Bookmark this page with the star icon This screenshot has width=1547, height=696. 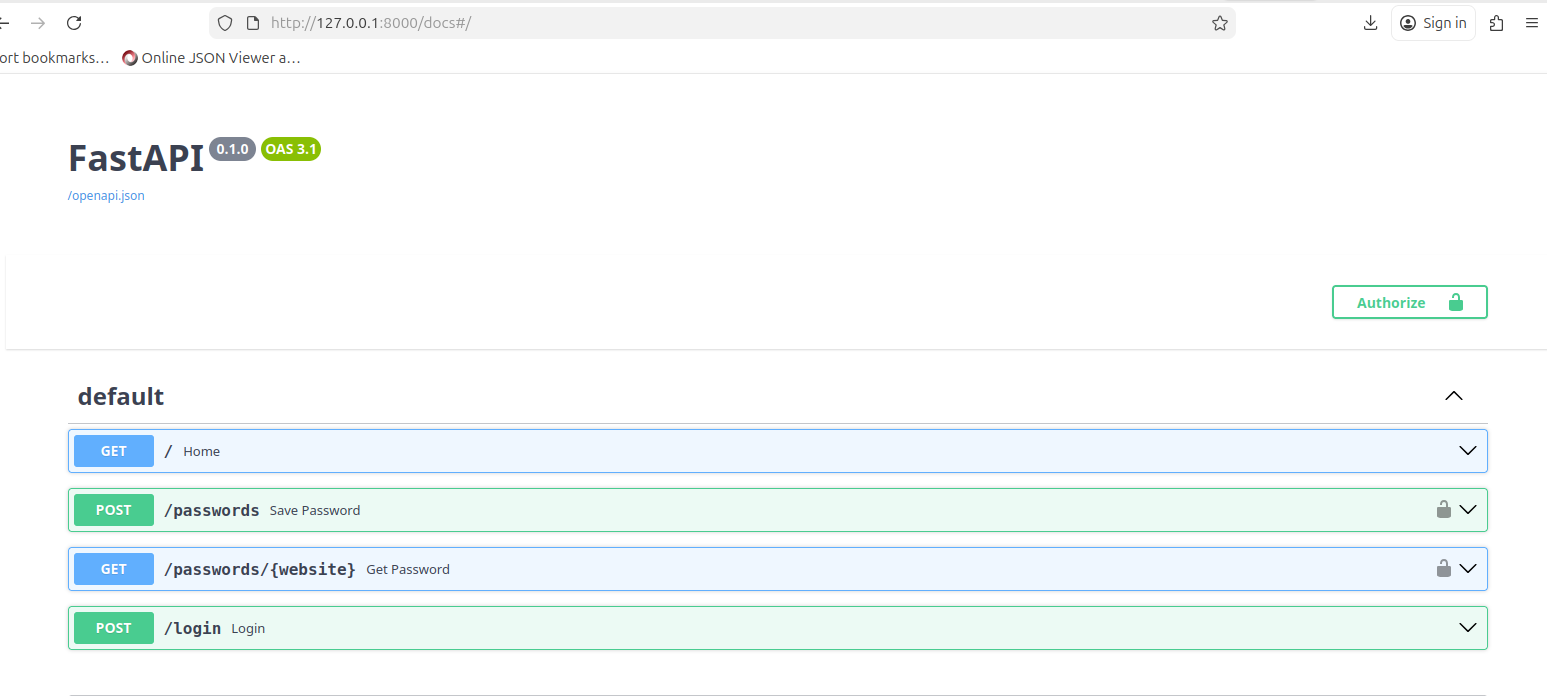pyautogui.click(x=1219, y=23)
